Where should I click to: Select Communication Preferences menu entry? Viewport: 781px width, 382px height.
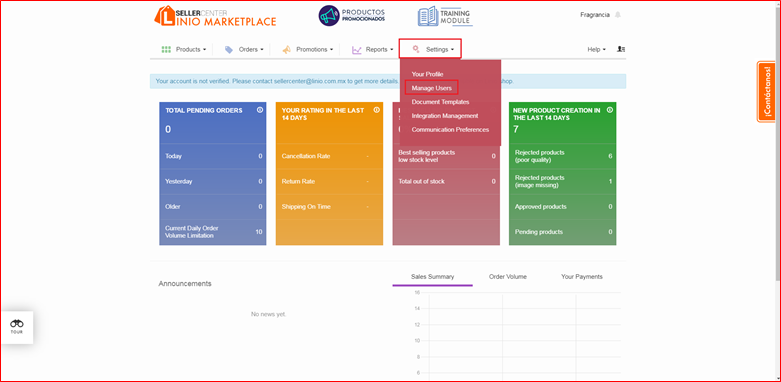pos(450,129)
